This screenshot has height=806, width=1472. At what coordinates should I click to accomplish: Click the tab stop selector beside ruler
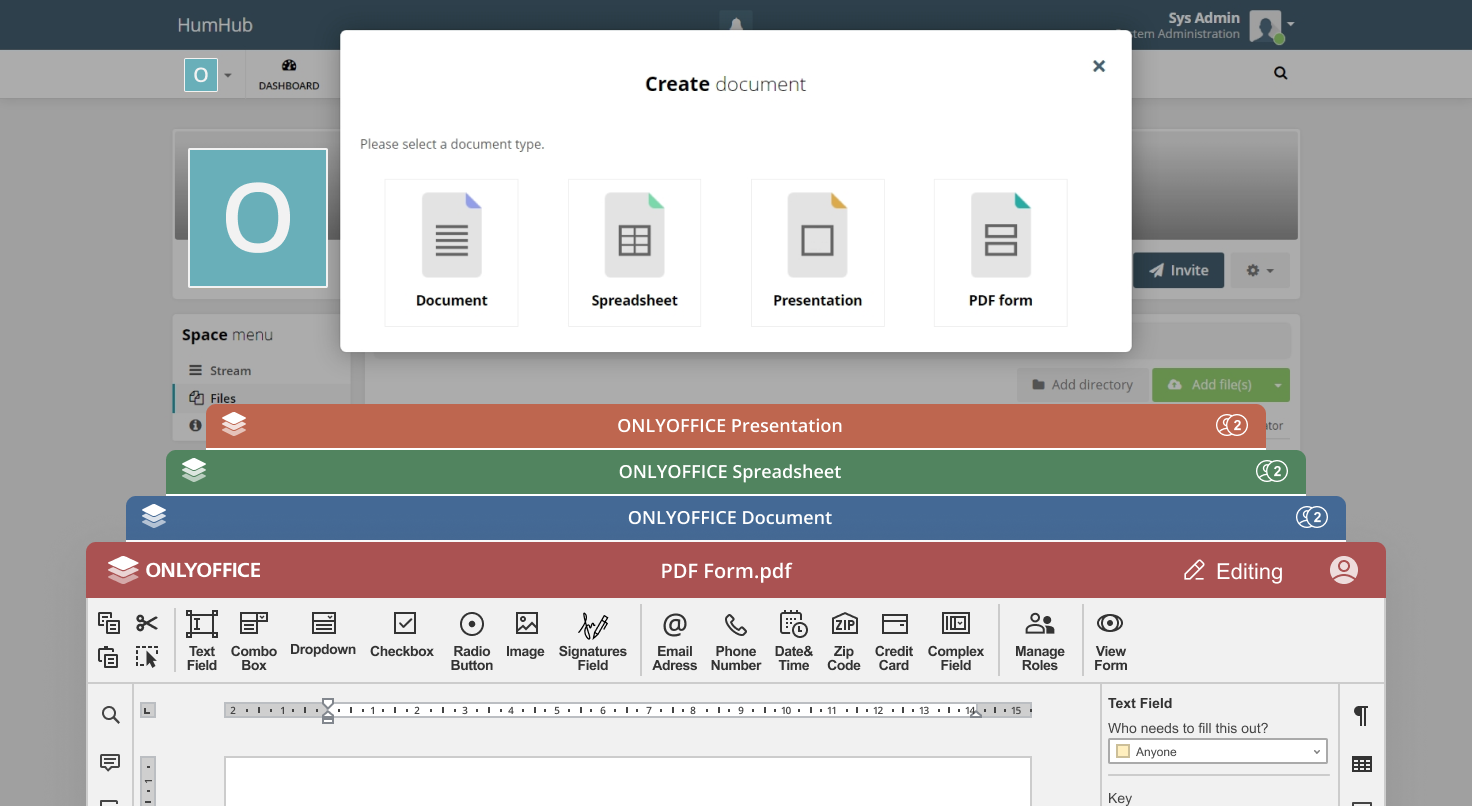(147, 710)
